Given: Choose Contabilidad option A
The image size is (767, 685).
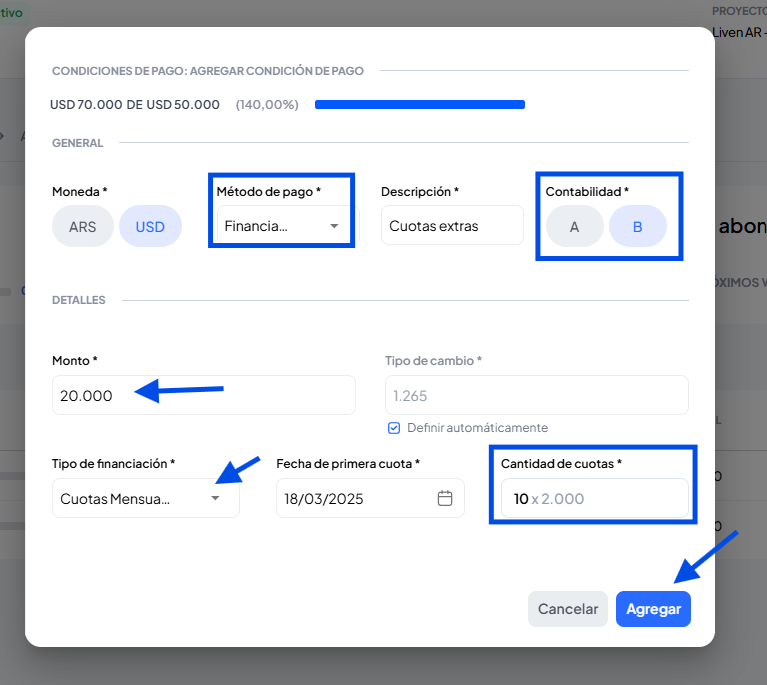Looking at the screenshot, I should (574, 227).
